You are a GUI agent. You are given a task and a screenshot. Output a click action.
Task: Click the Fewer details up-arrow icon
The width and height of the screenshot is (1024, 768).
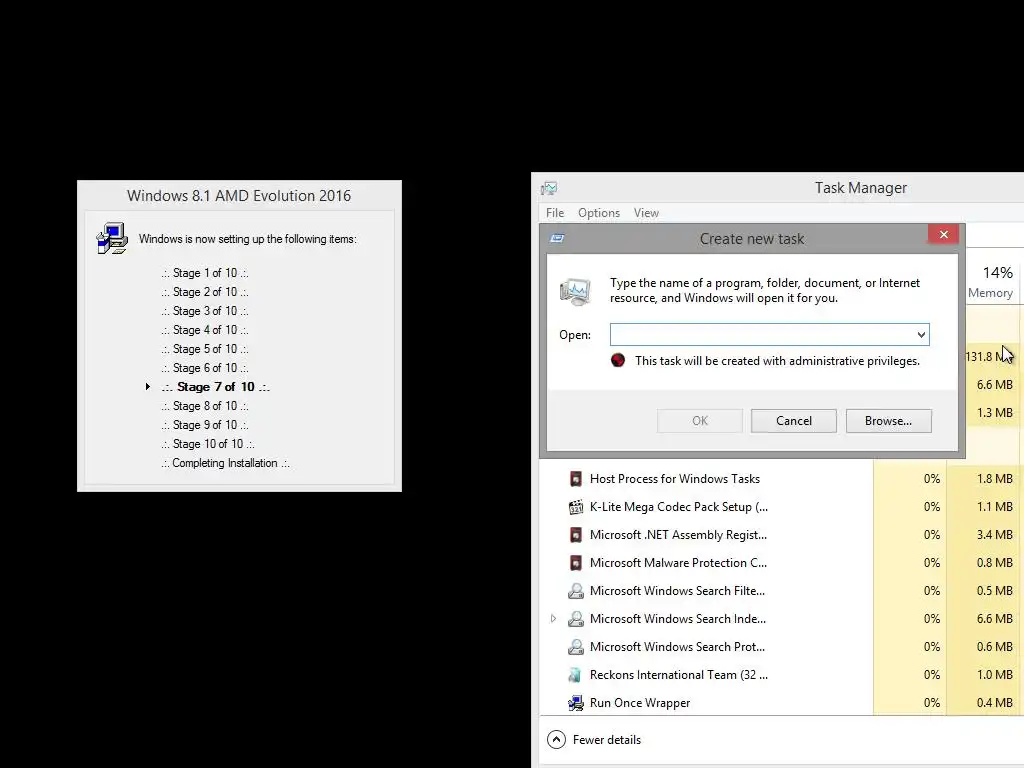[x=556, y=739]
